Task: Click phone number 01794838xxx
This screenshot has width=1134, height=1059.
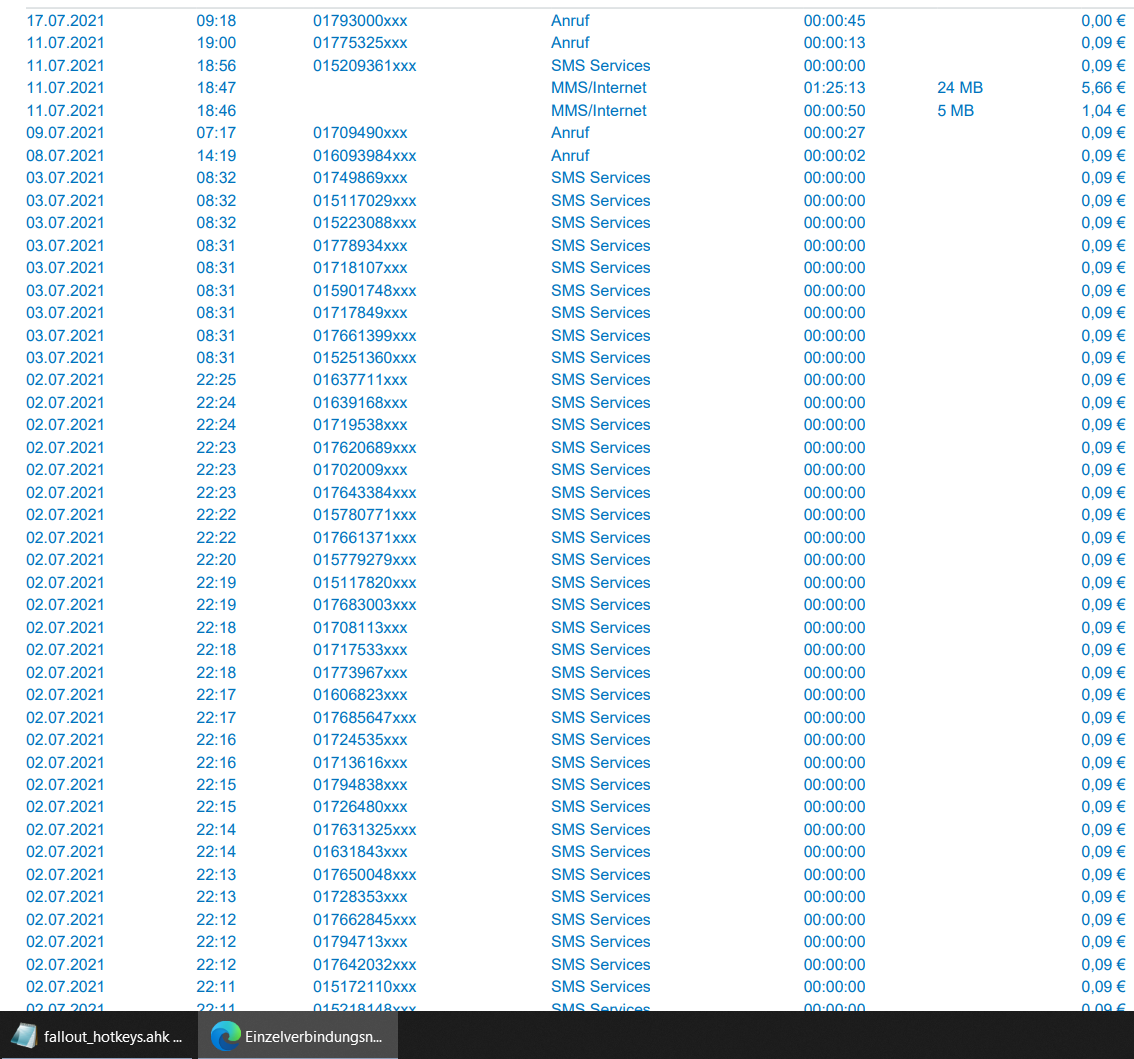Action: click(360, 784)
